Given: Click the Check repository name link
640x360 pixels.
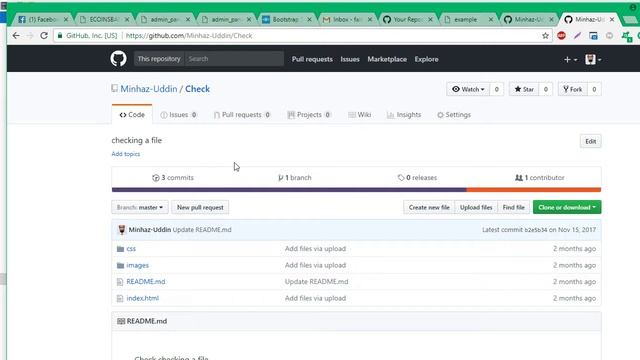Looking at the screenshot, I should click(x=198, y=89).
